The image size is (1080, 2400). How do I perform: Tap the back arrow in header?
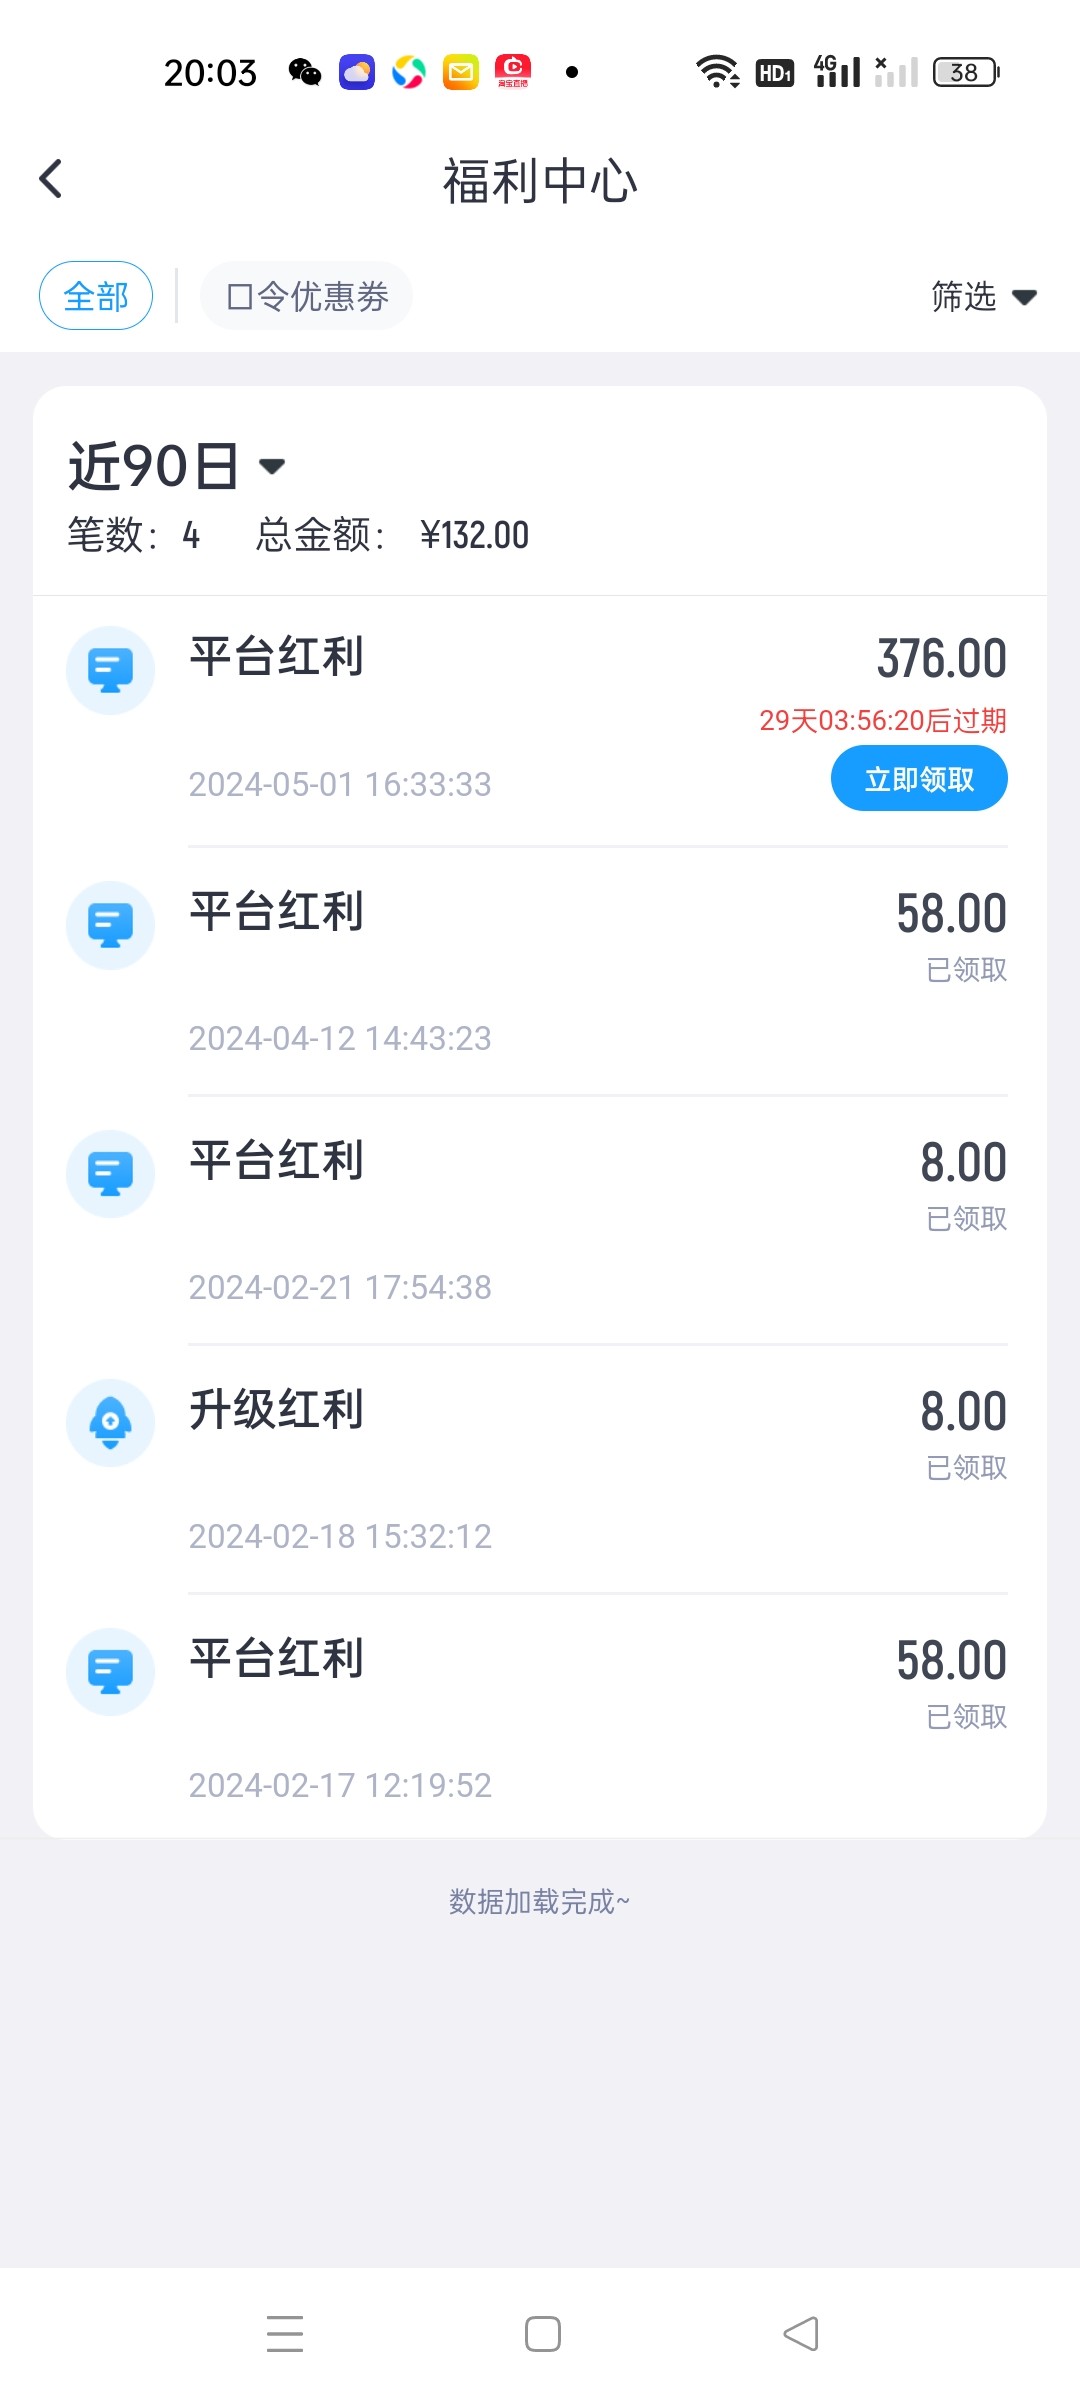[51, 180]
